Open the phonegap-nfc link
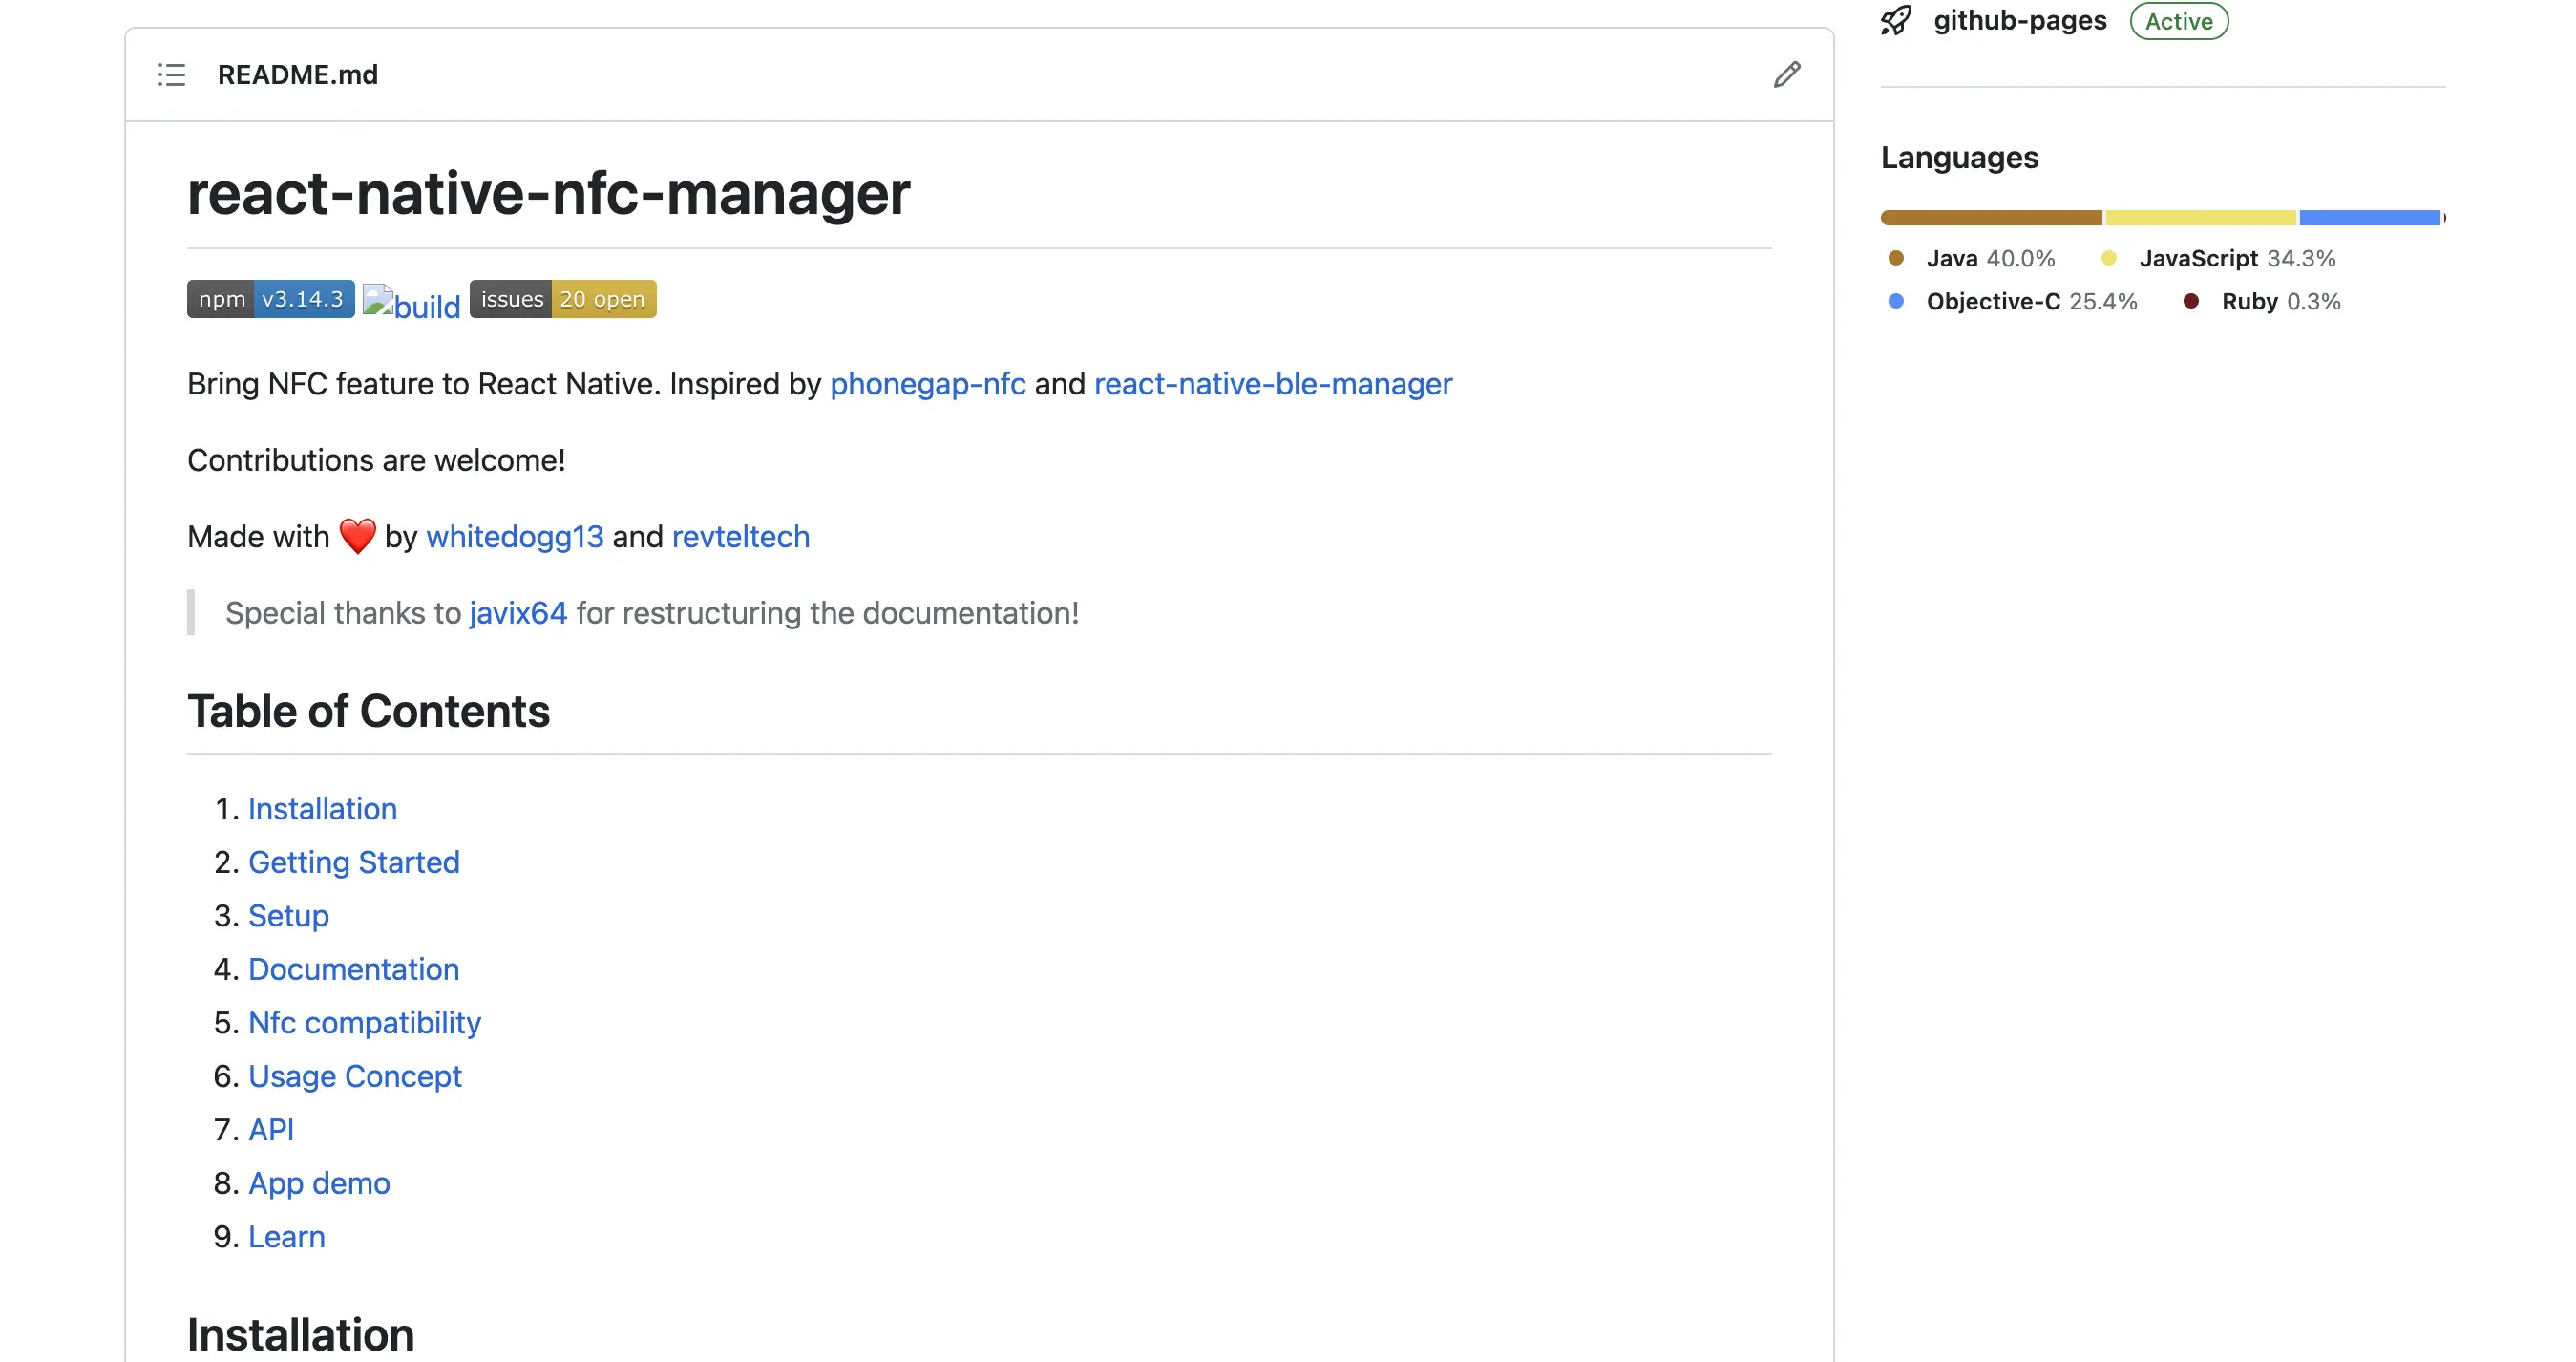The image size is (2576, 1362). click(x=927, y=384)
